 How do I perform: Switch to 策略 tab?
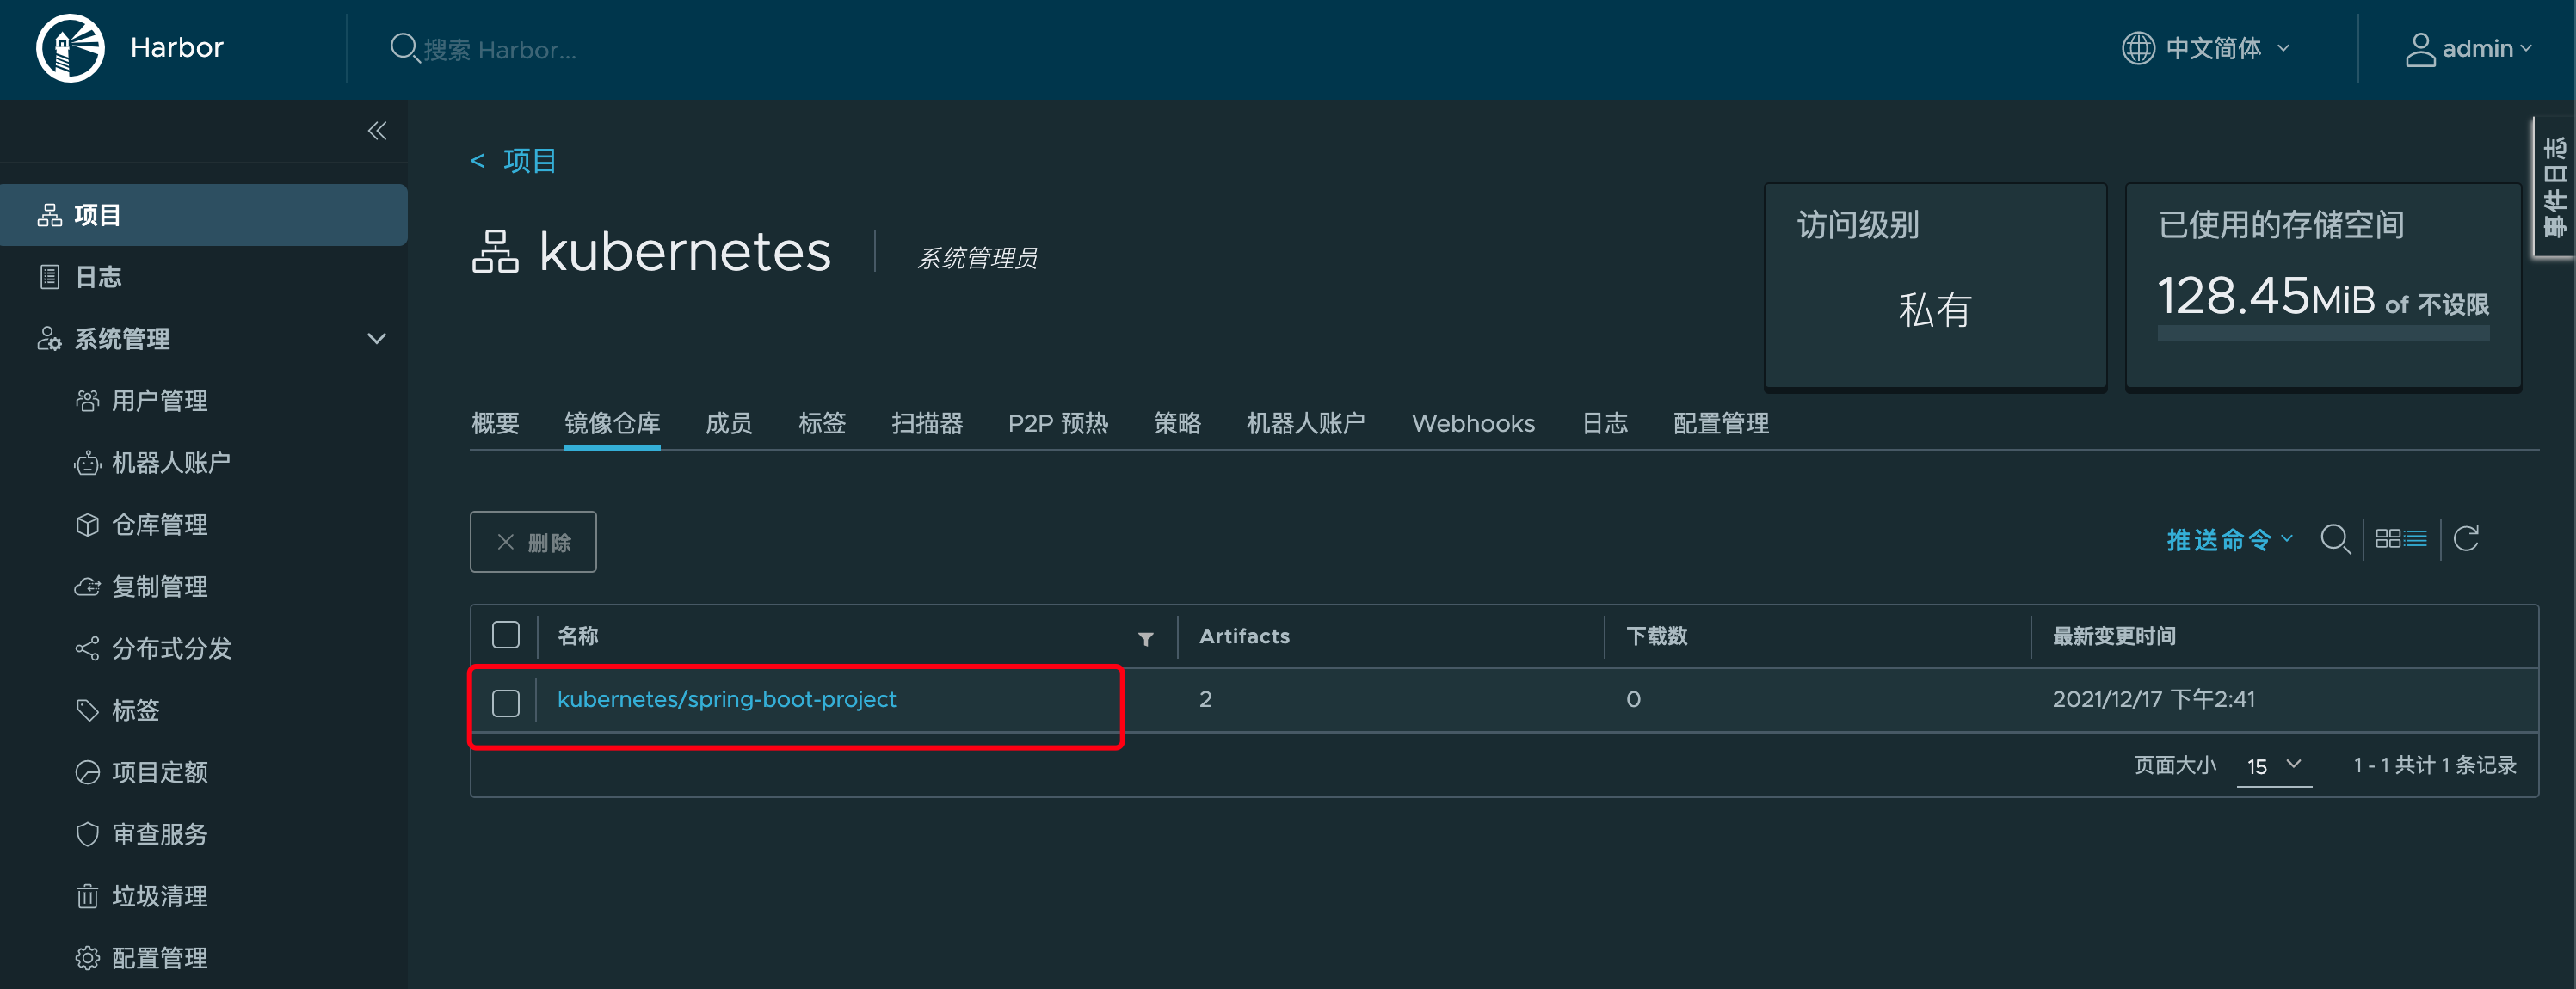(1177, 423)
